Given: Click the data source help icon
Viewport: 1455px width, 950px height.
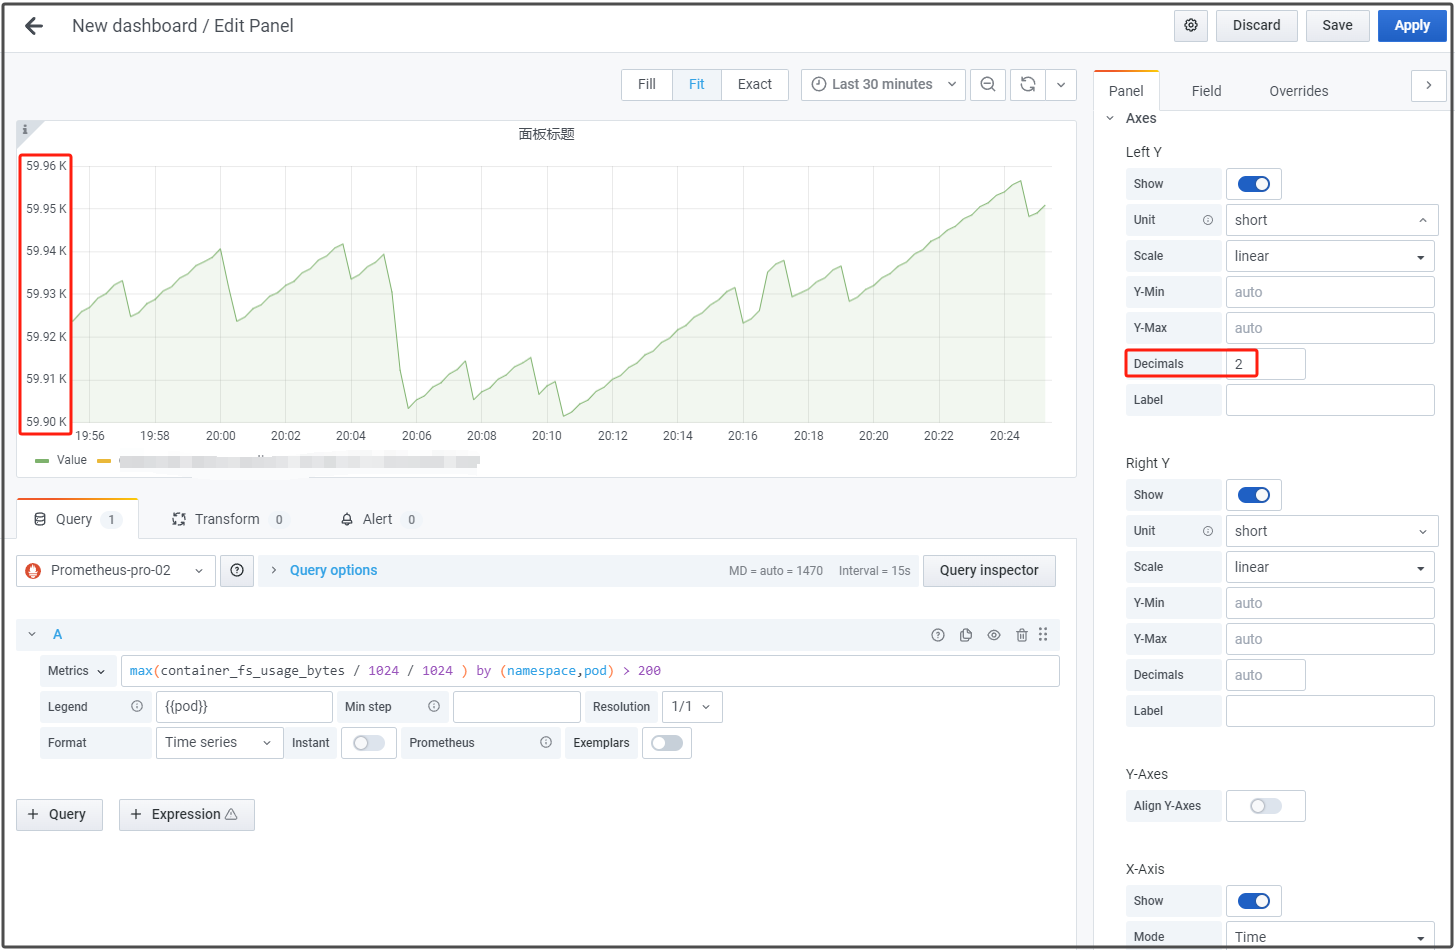Looking at the screenshot, I should tap(237, 571).
